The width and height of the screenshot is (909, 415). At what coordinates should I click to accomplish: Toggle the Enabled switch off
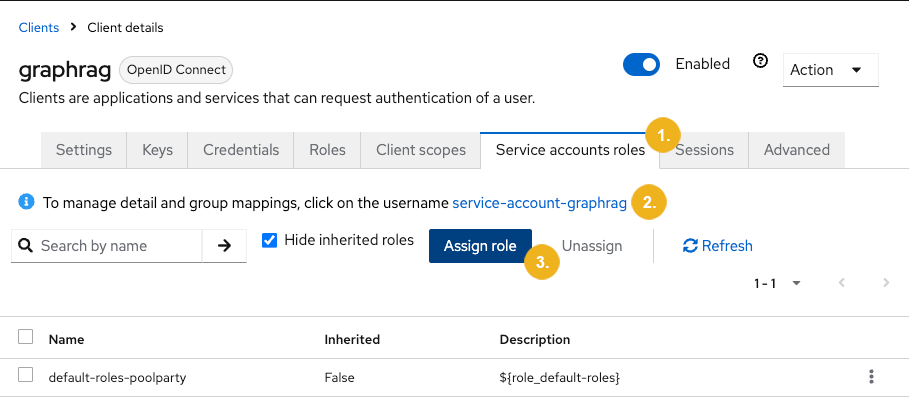click(641, 64)
